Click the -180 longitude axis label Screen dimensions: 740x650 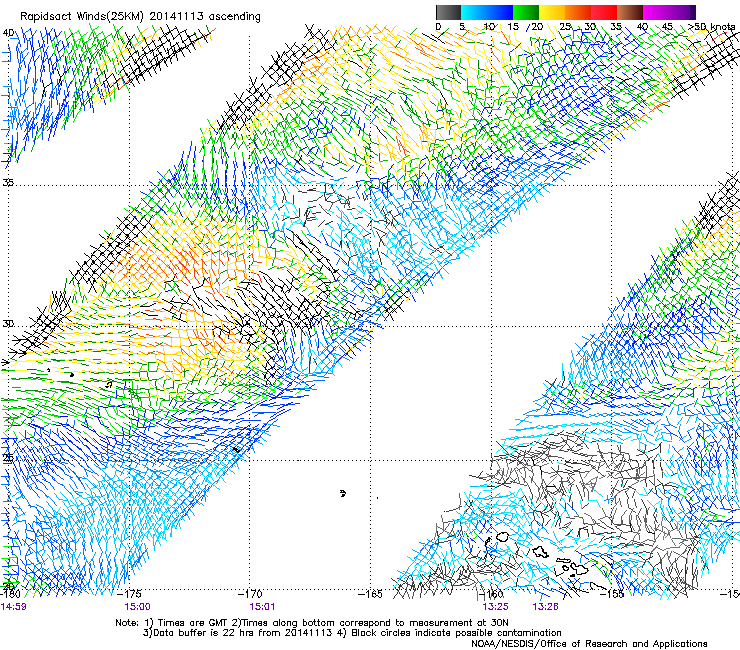tap(10, 593)
